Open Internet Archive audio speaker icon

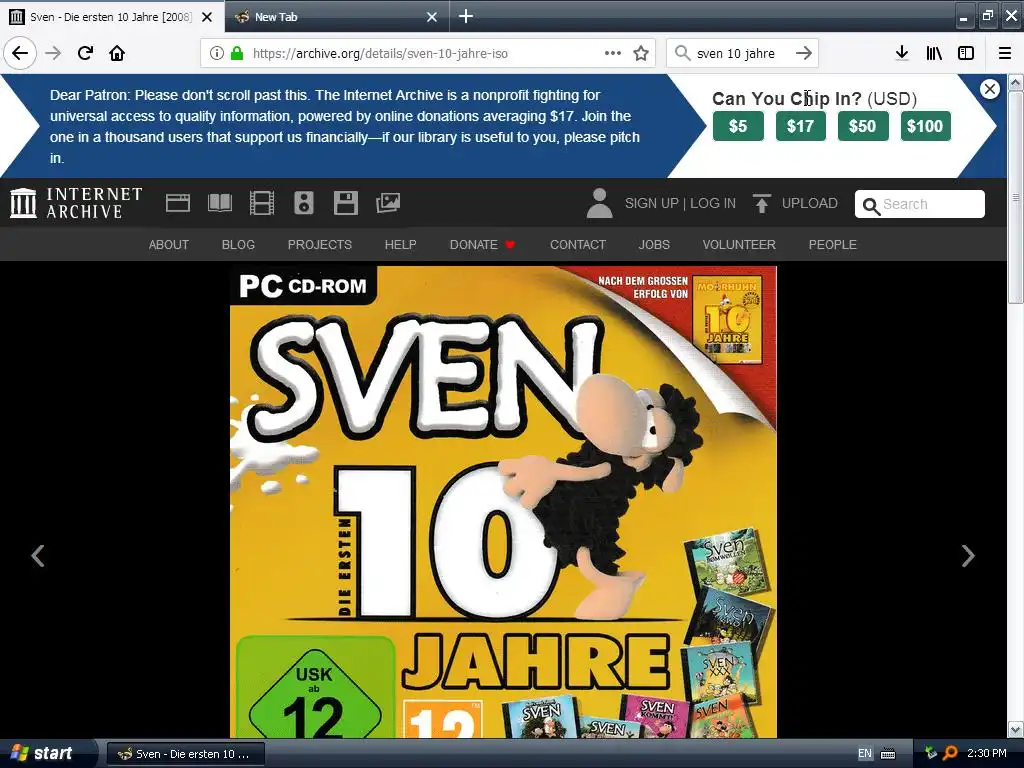(304, 203)
